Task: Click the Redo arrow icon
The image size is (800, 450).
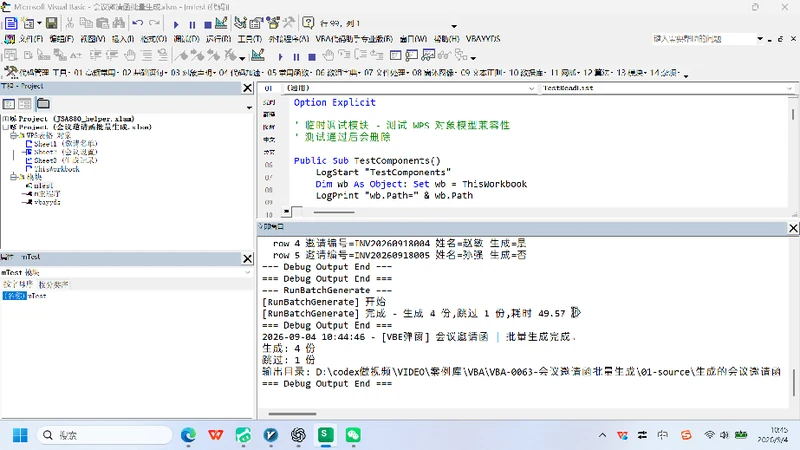Action: coord(154,23)
